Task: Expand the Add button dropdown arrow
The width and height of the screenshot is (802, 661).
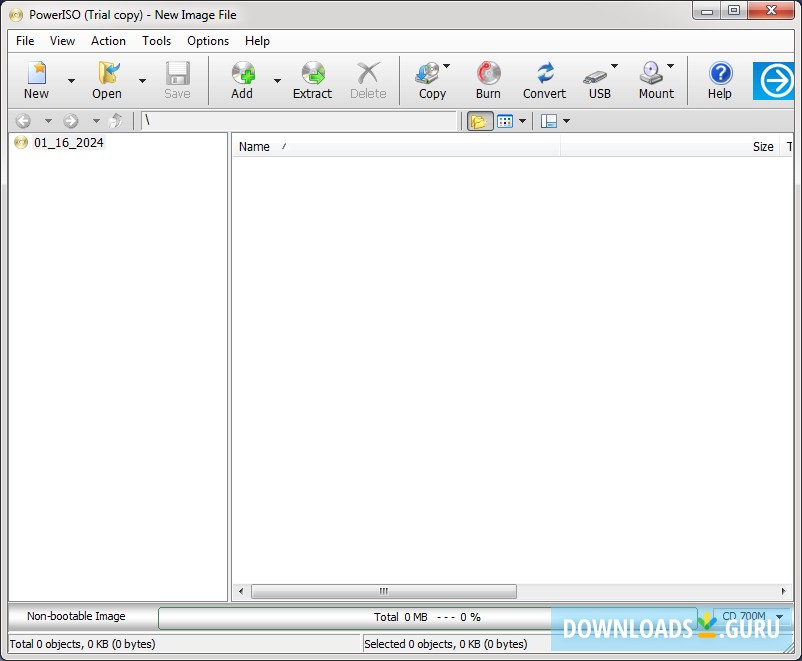Action: pos(277,80)
